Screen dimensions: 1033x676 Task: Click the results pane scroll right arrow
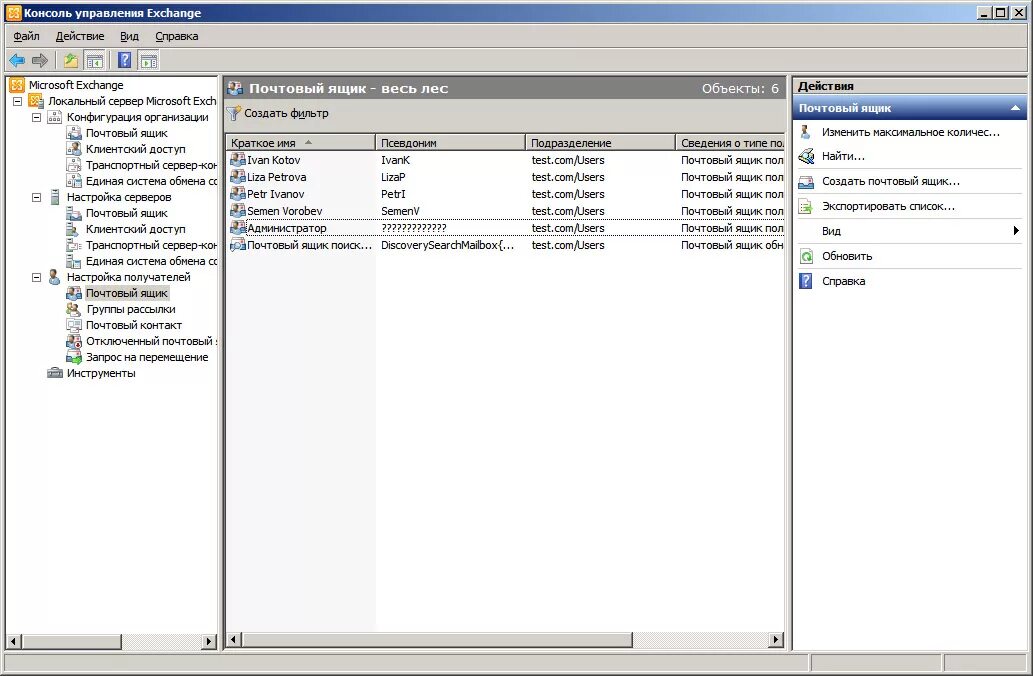point(776,639)
